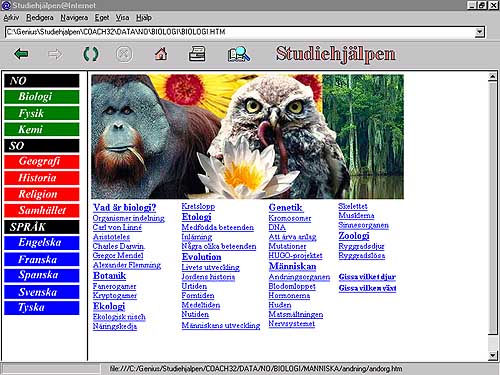Open the Skelettet link
500x375 pixels.
[353, 206]
